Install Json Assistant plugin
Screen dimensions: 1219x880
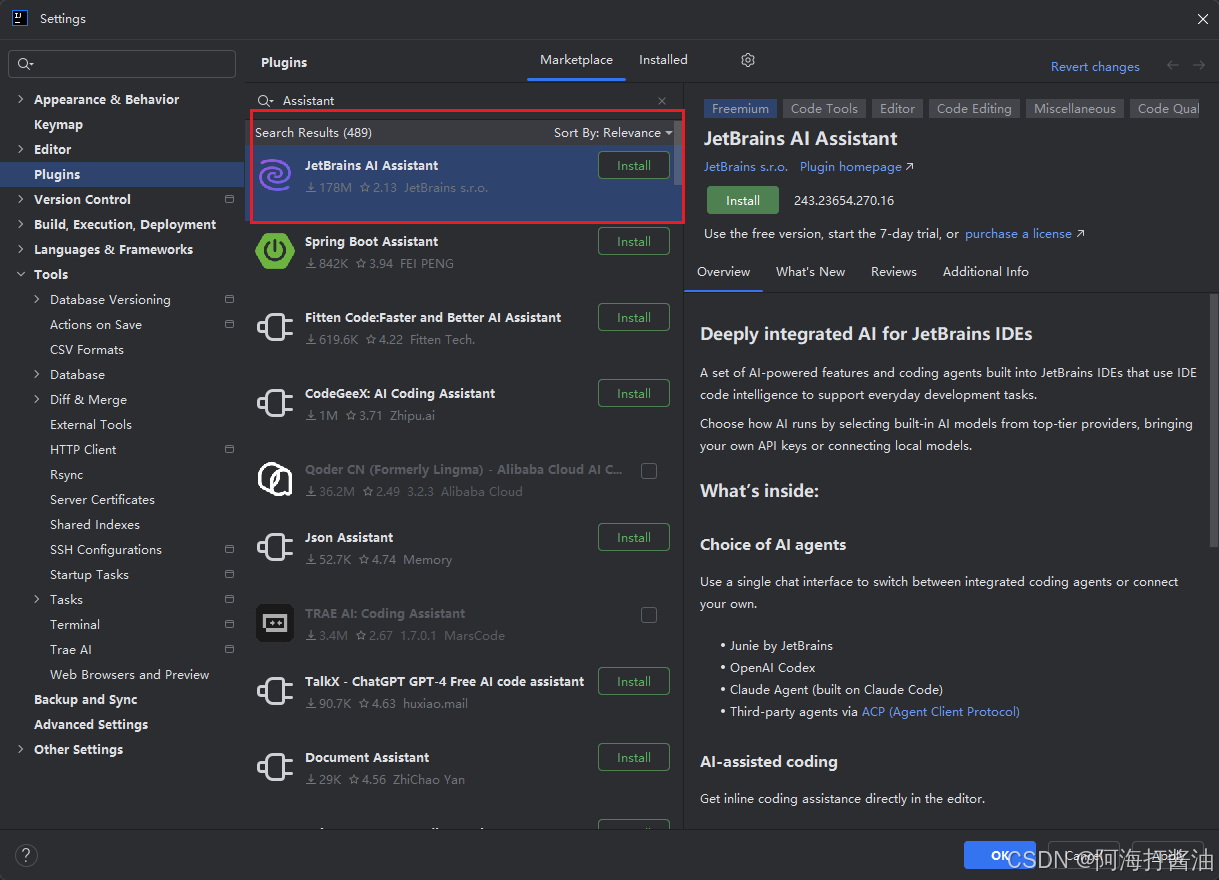634,538
